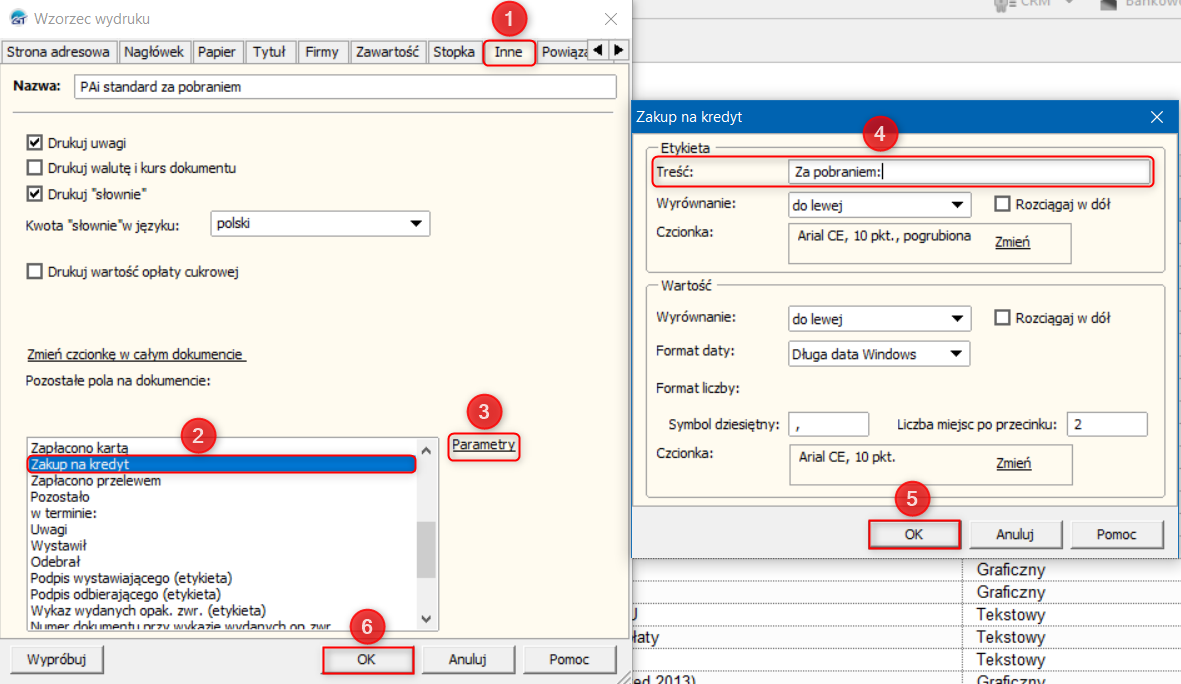Switch to the Nagłówek tab
The image size is (1181, 684).
(x=154, y=52)
